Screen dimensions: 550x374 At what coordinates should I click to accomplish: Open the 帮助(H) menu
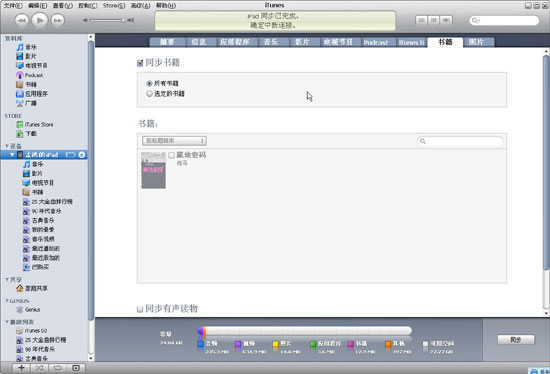166,5
